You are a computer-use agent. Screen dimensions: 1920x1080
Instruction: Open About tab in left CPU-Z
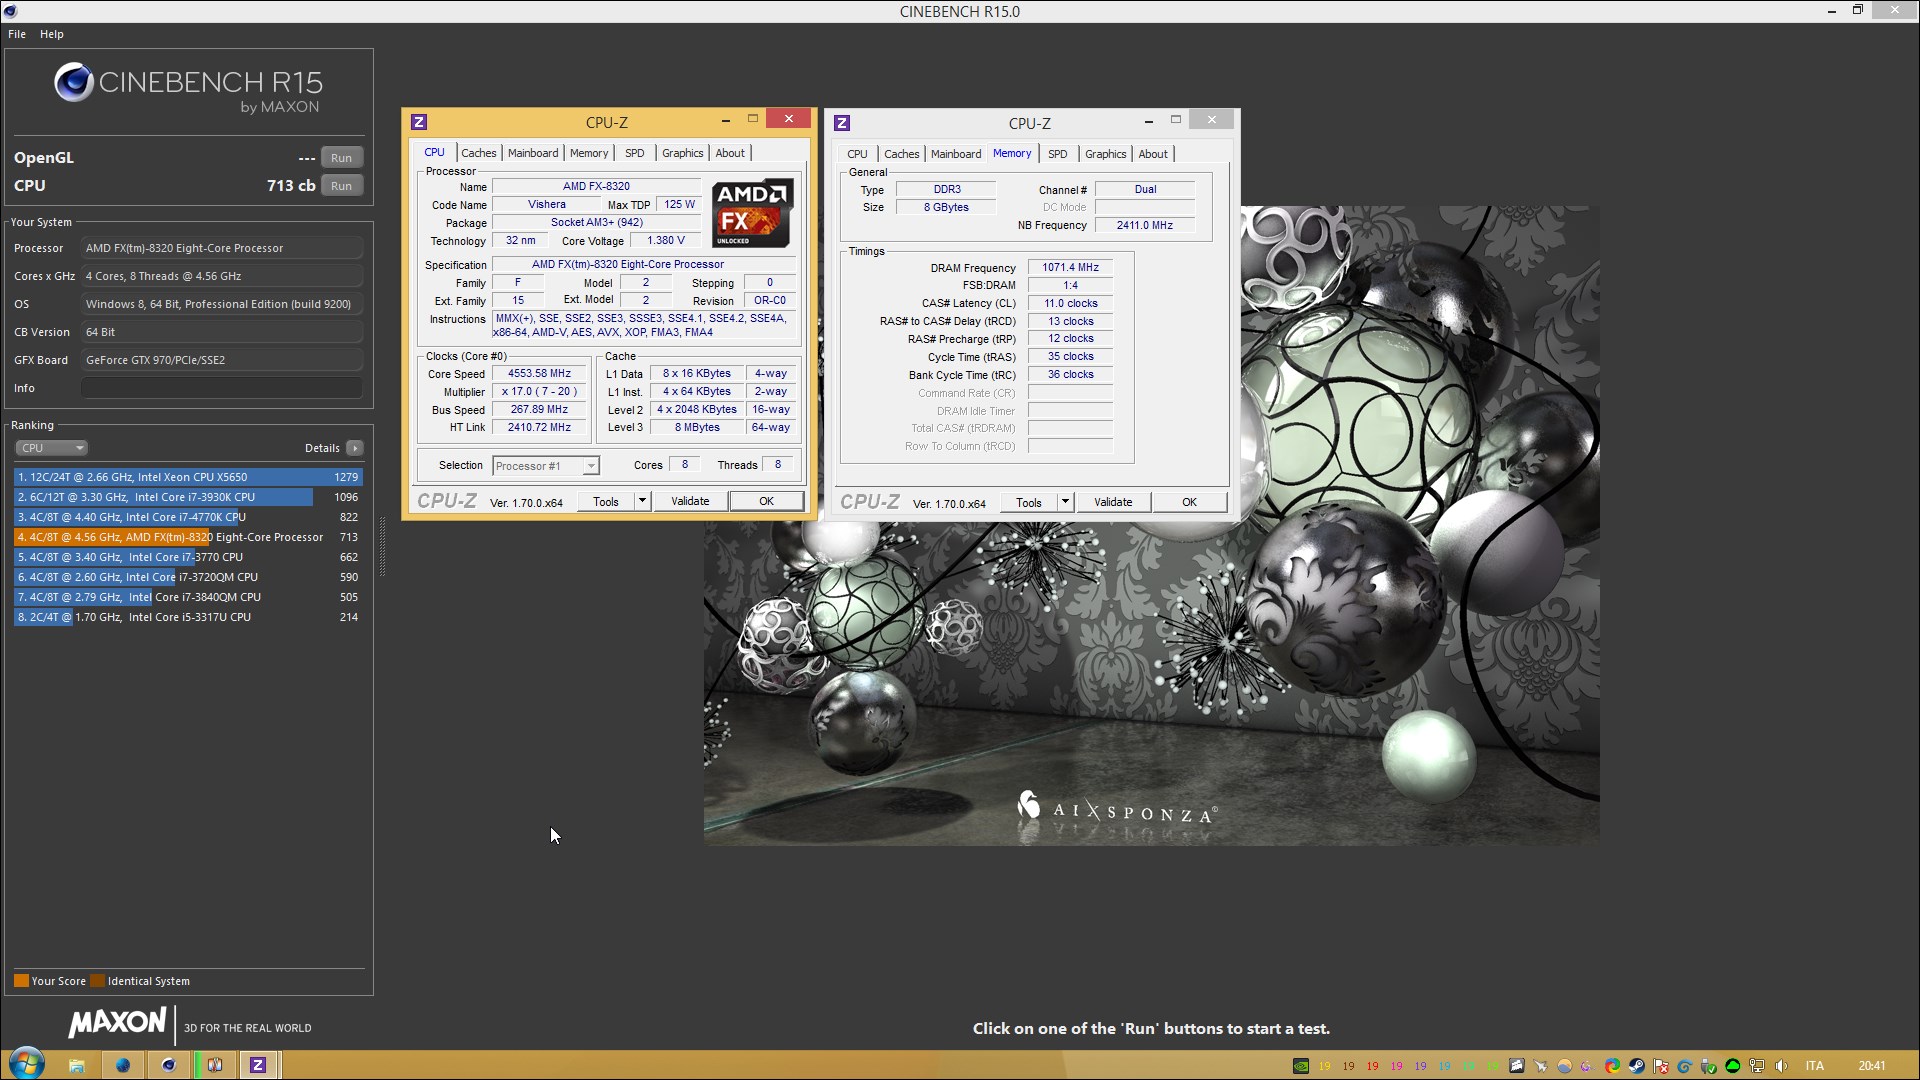tap(730, 153)
